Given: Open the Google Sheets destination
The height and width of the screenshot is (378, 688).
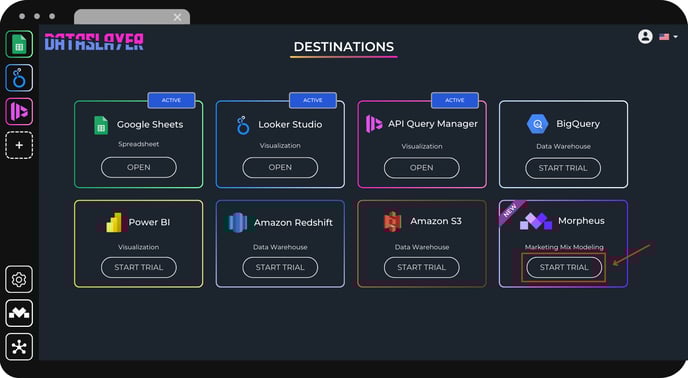Looking at the screenshot, I should [x=139, y=167].
